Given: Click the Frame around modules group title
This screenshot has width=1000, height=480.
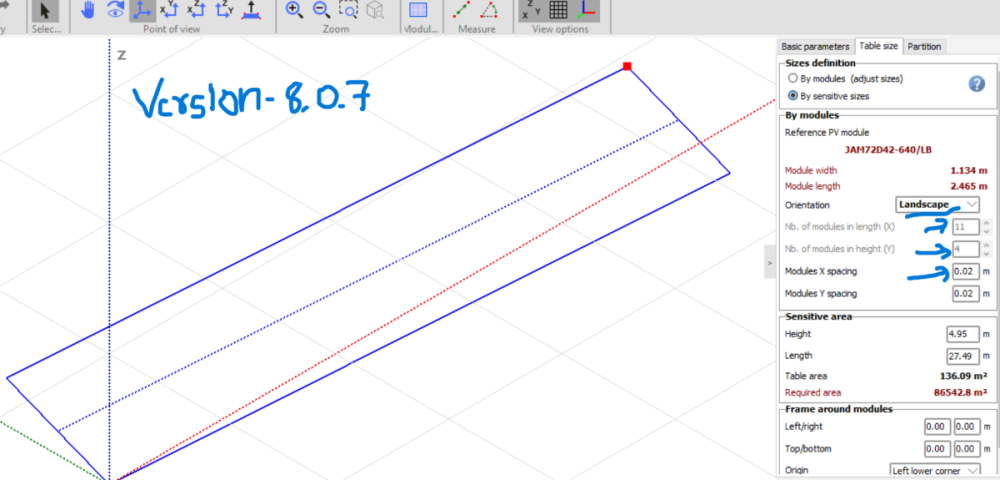Looking at the screenshot, I should pyautogui.click(x=839, y=409).
